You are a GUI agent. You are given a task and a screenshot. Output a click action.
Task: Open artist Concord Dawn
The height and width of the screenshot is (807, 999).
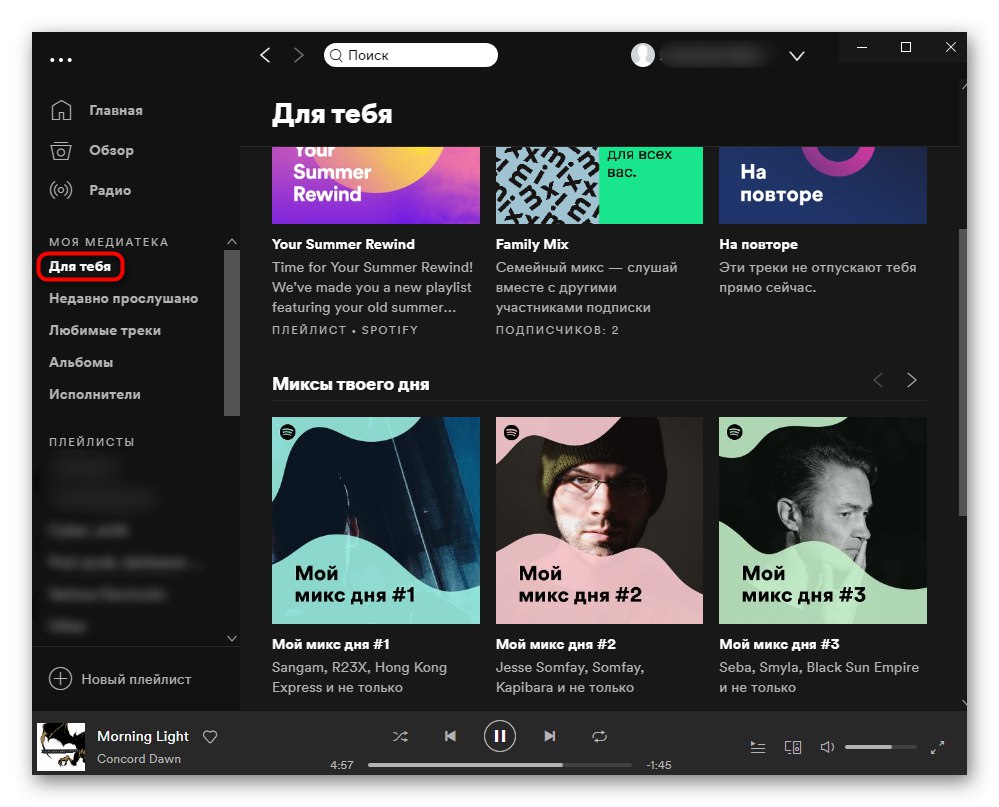pos(139,759)
